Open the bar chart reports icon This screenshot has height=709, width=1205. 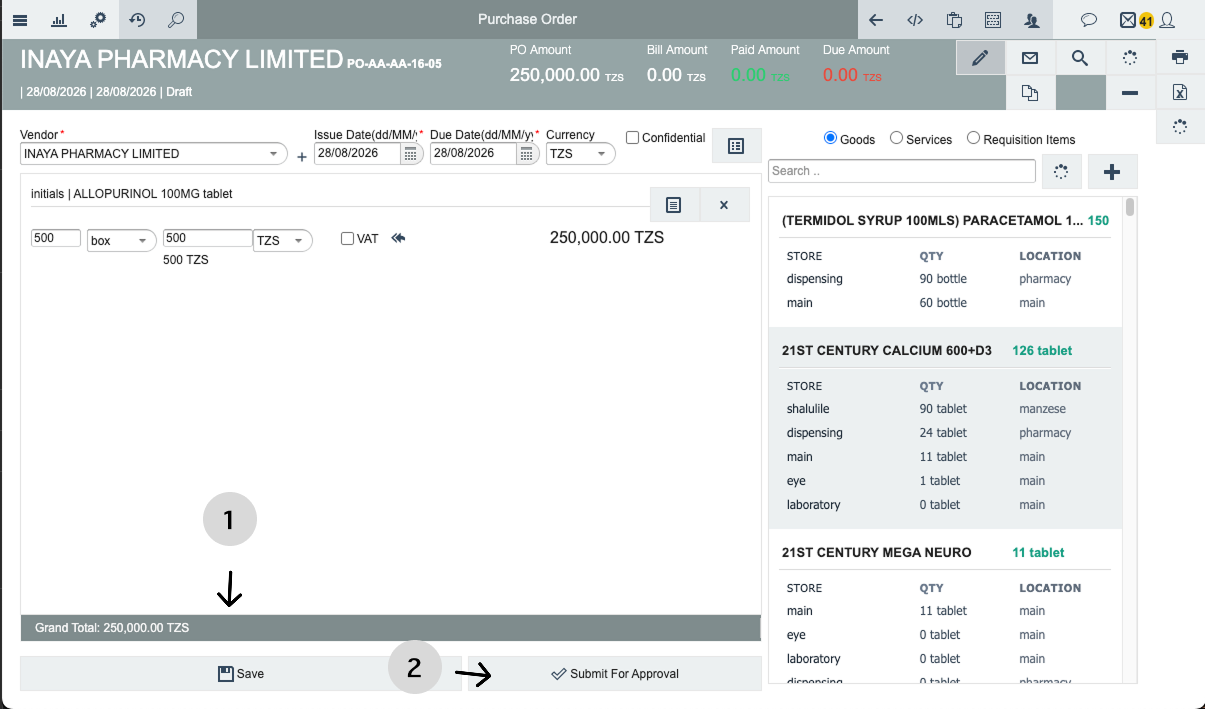click(x=59, y=19)
